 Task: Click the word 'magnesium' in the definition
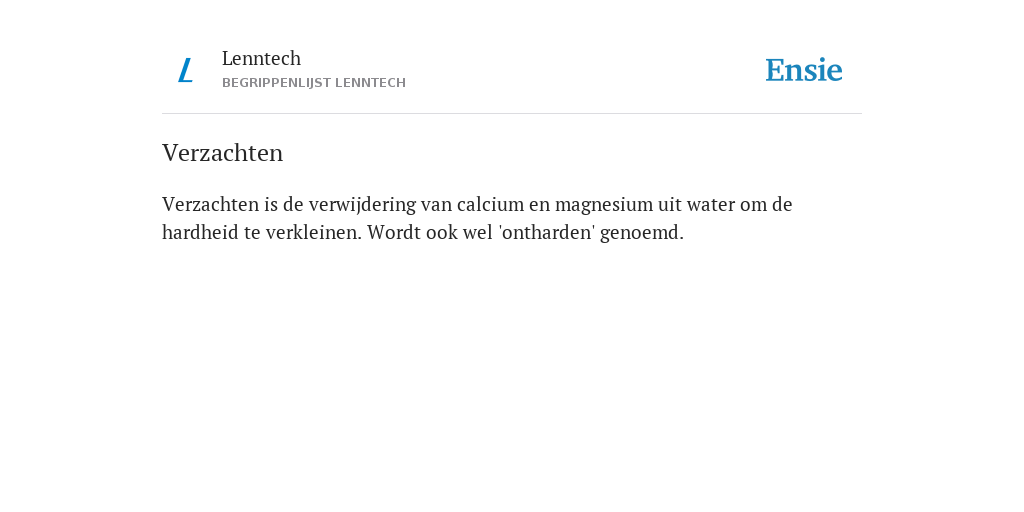[604, 206]
